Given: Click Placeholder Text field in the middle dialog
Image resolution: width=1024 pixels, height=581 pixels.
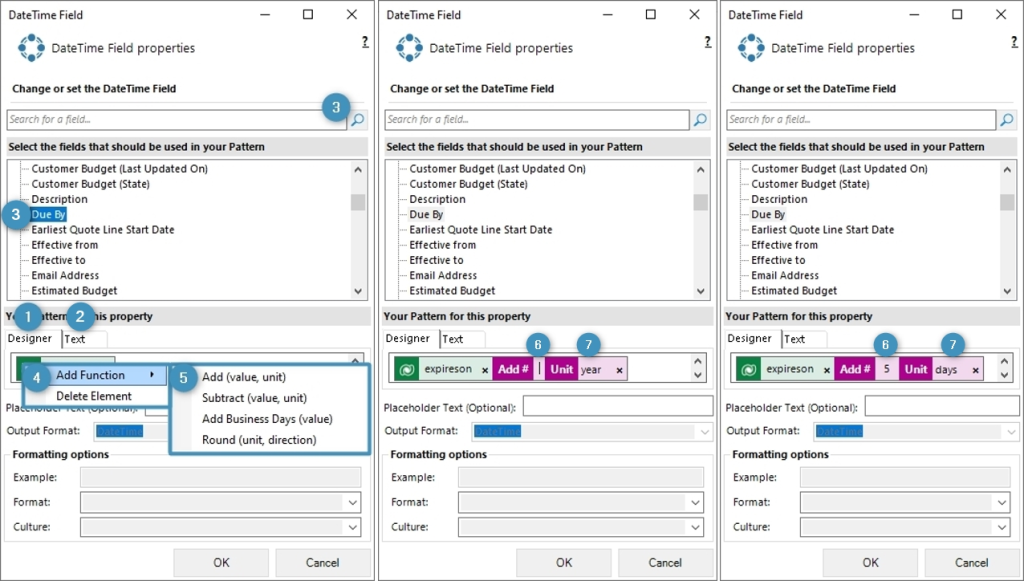Looking at the screenshot, I should click(x=618, y=406).
